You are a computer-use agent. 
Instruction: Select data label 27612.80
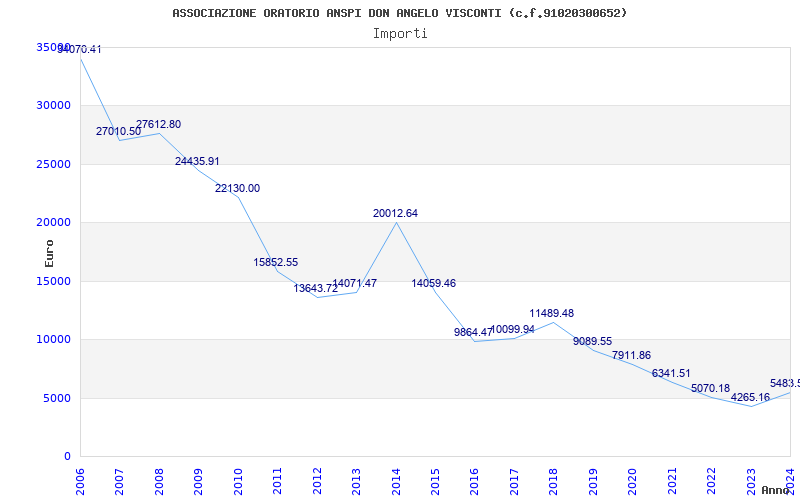coord(158,124)
